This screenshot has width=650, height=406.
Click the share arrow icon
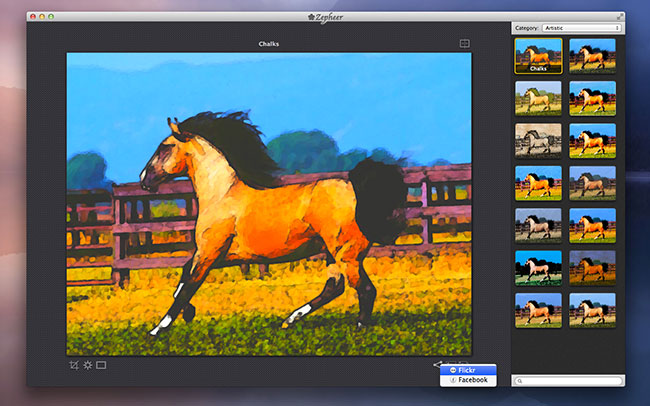(x=437, y=364)
